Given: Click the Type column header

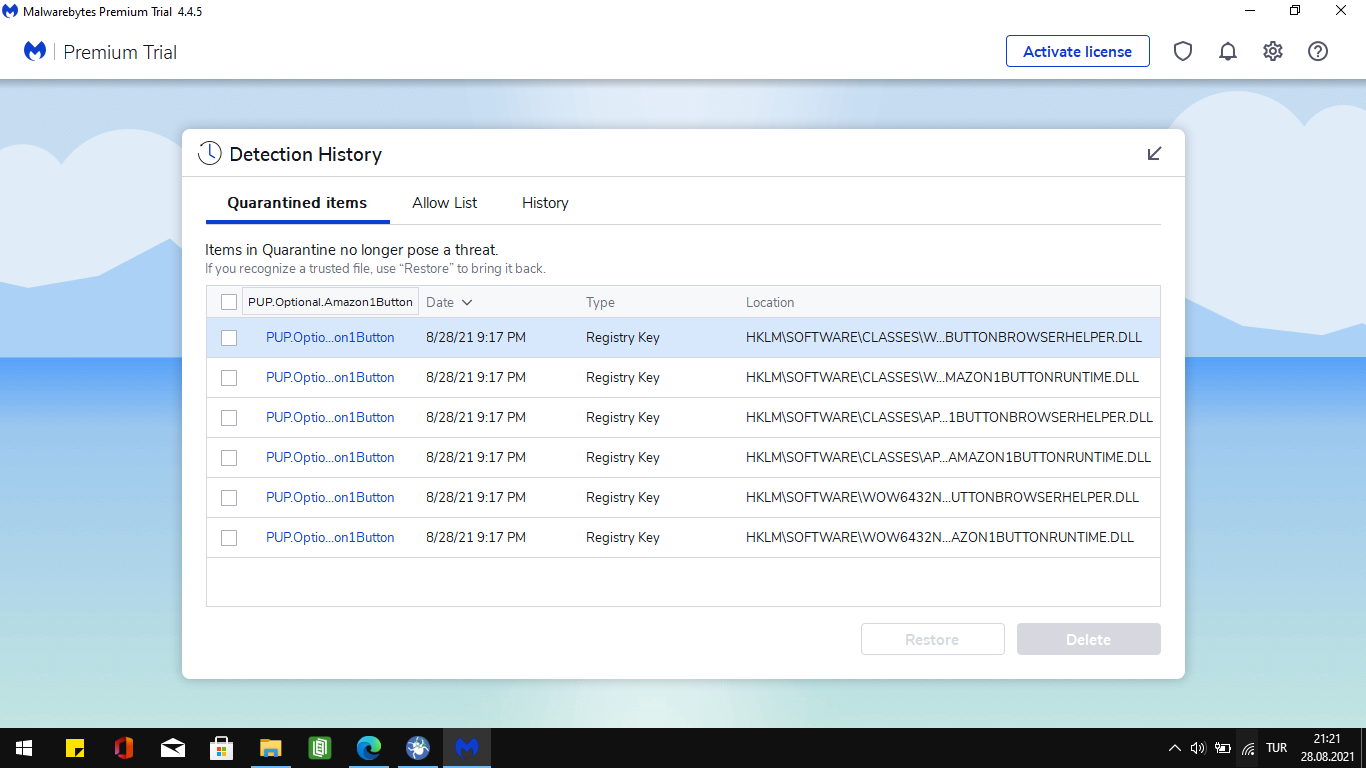Looking at the screenshot, I should [600, 302].
